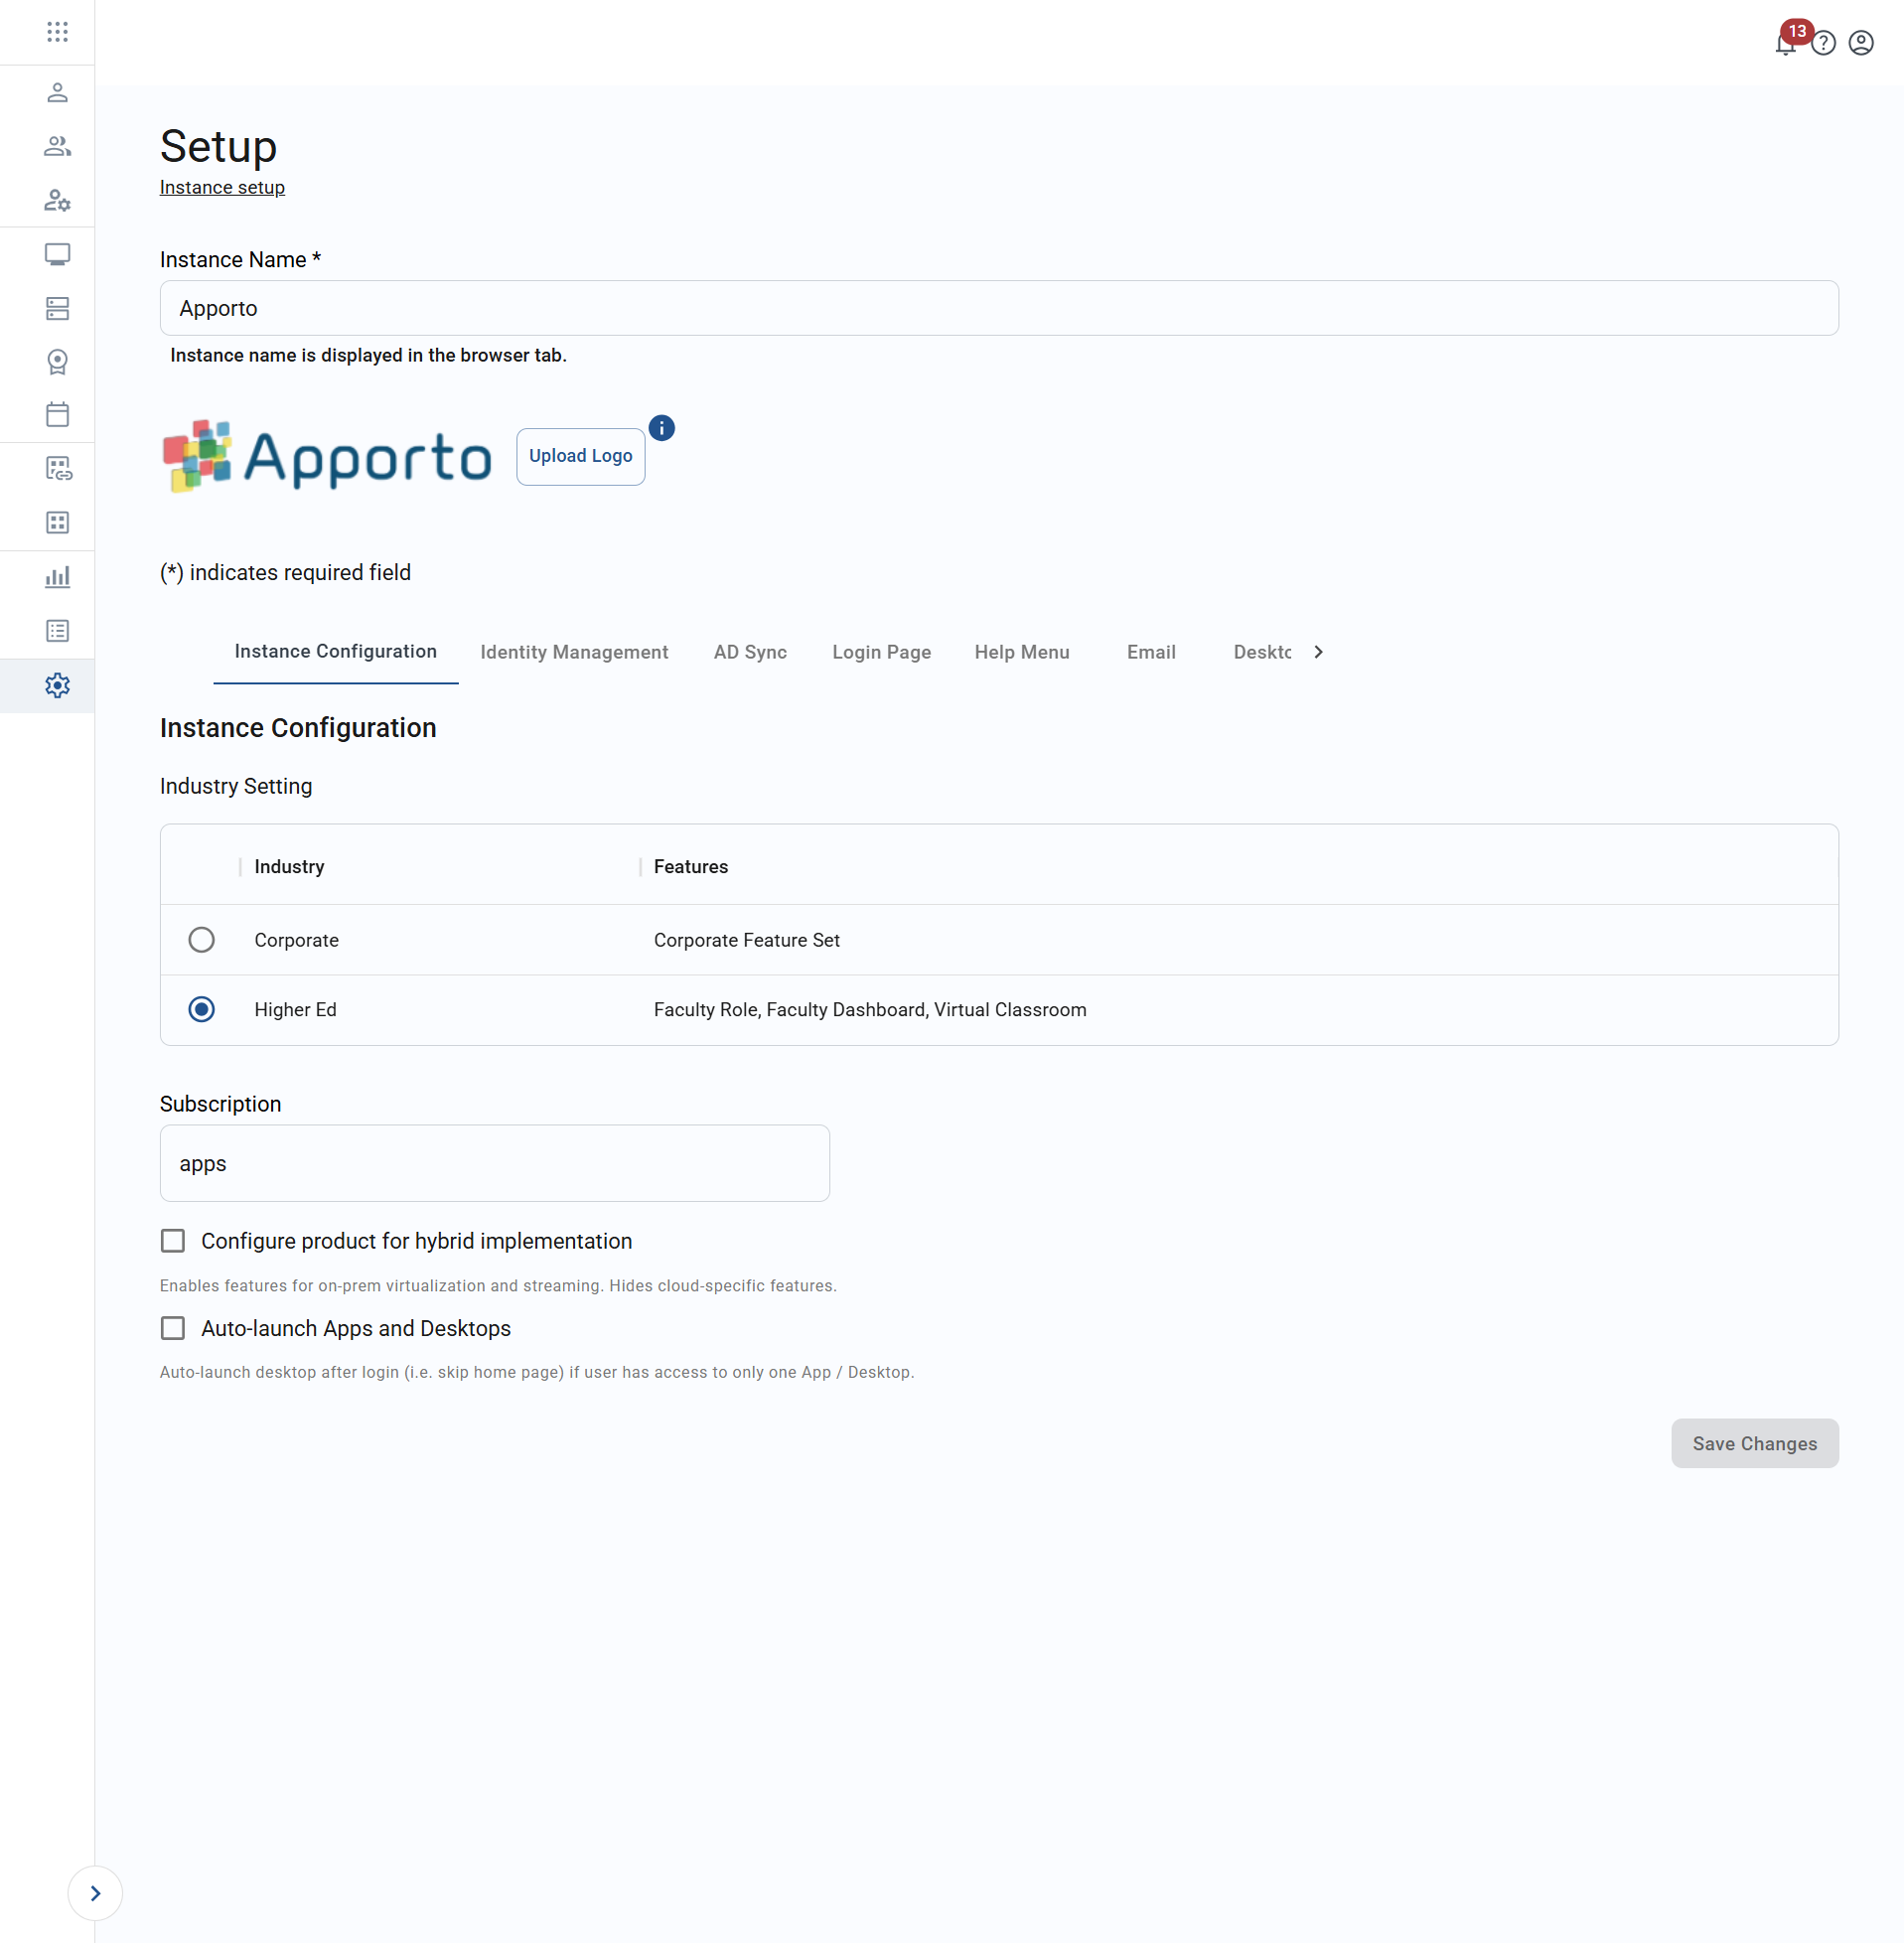Open the logo info tooltip icon

[x=661, y=427]
